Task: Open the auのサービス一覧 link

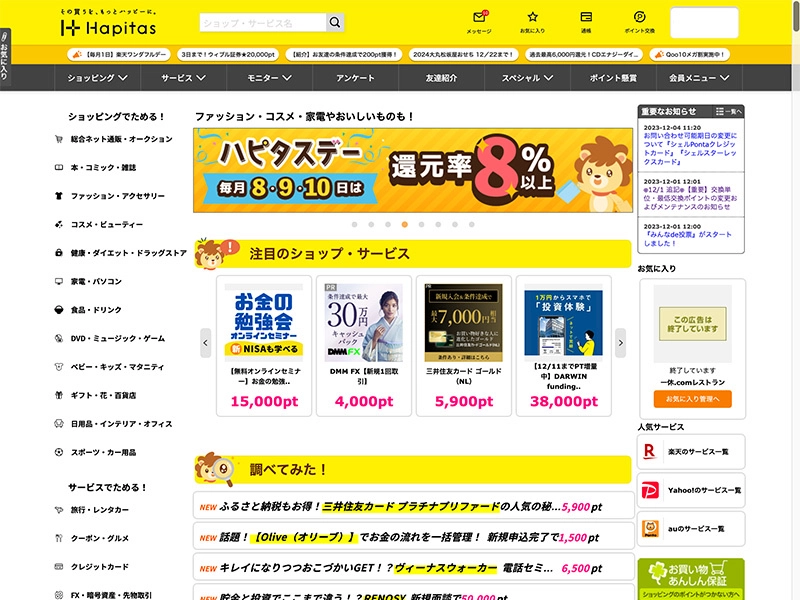Action: pos(691,529)
